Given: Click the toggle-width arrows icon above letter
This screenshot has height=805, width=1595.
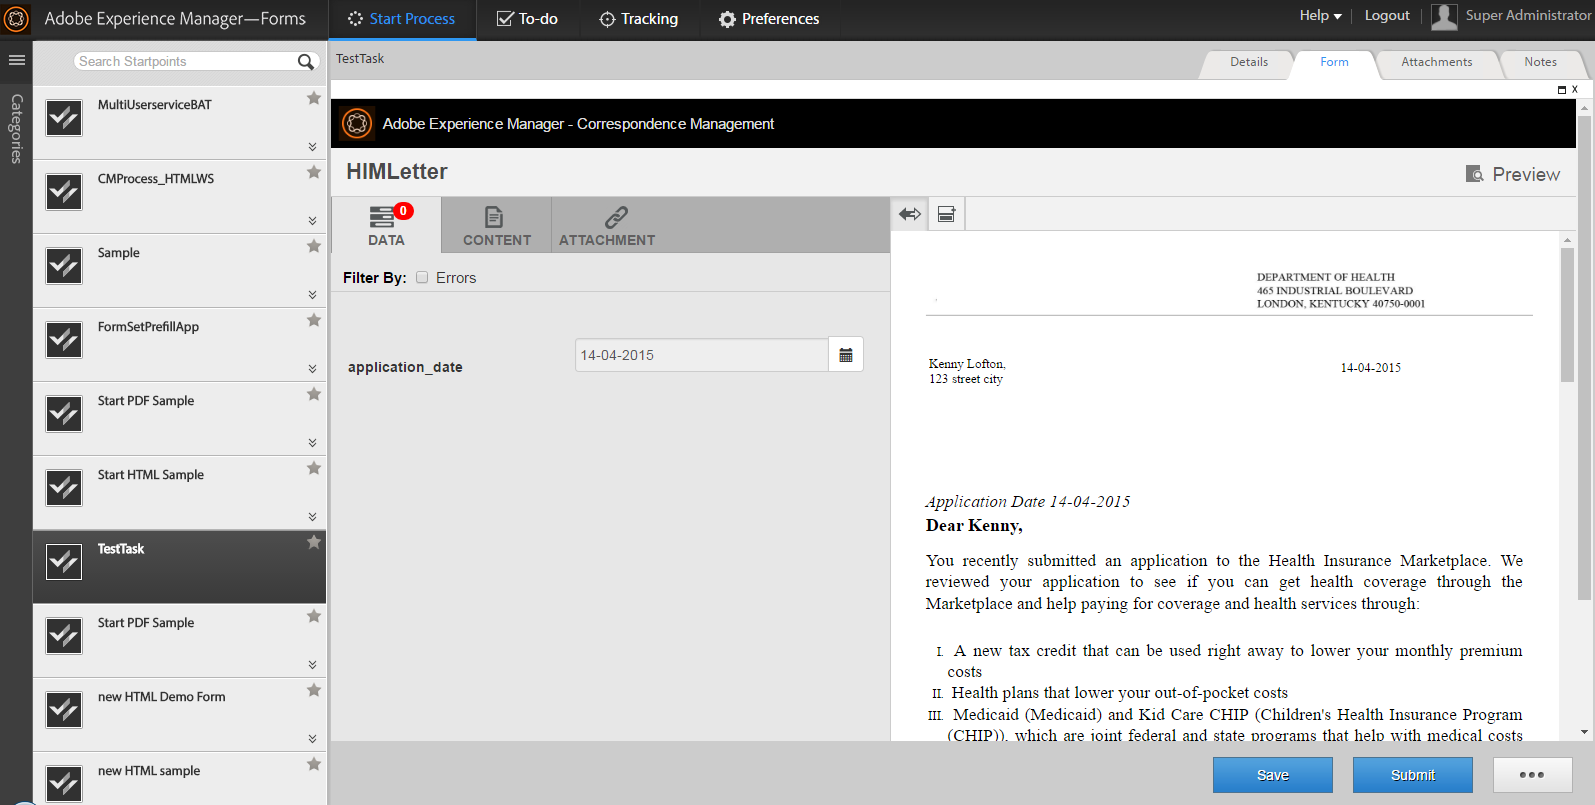Looking at the screenshot, I should (x=910, y=214).
